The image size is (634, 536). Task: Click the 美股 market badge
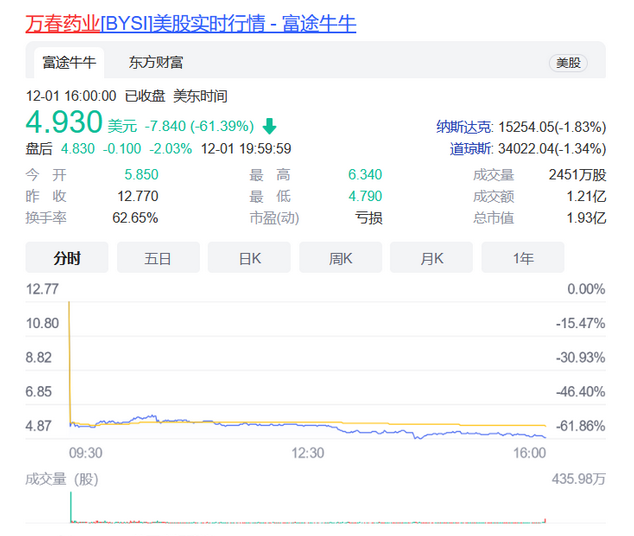tap(568, 63)
